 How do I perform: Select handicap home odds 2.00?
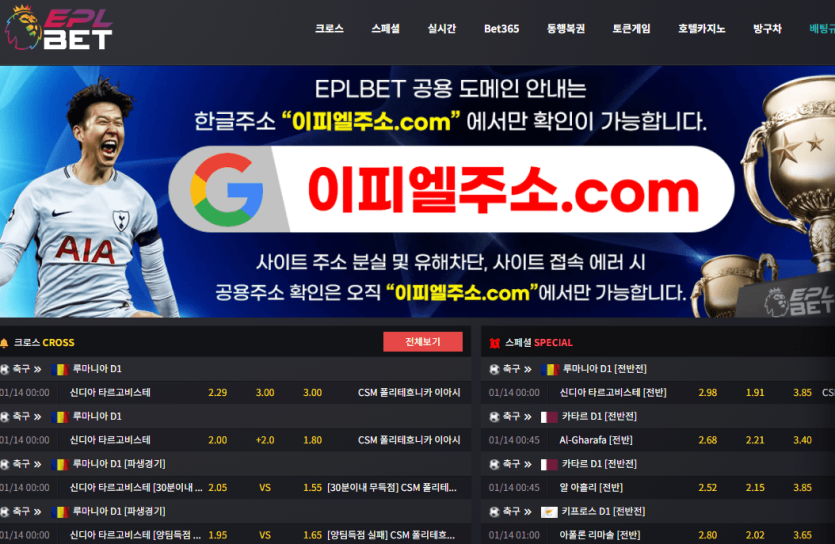pyautogui.click(x=217, y=440)
